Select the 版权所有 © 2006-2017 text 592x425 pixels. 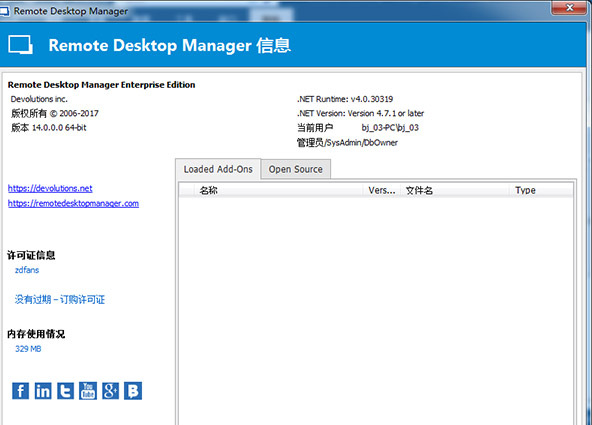point(55,113)
